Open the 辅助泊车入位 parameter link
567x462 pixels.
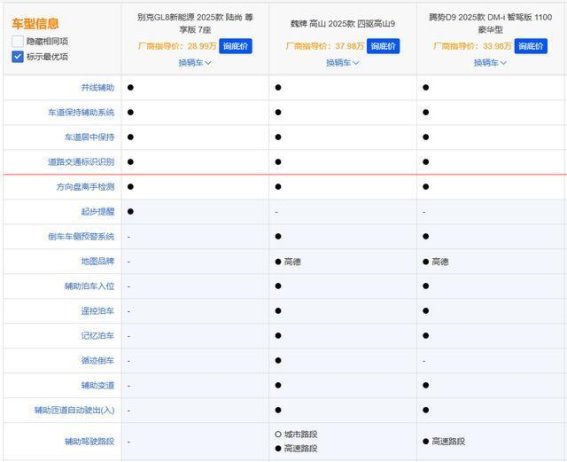coord(89,286)
